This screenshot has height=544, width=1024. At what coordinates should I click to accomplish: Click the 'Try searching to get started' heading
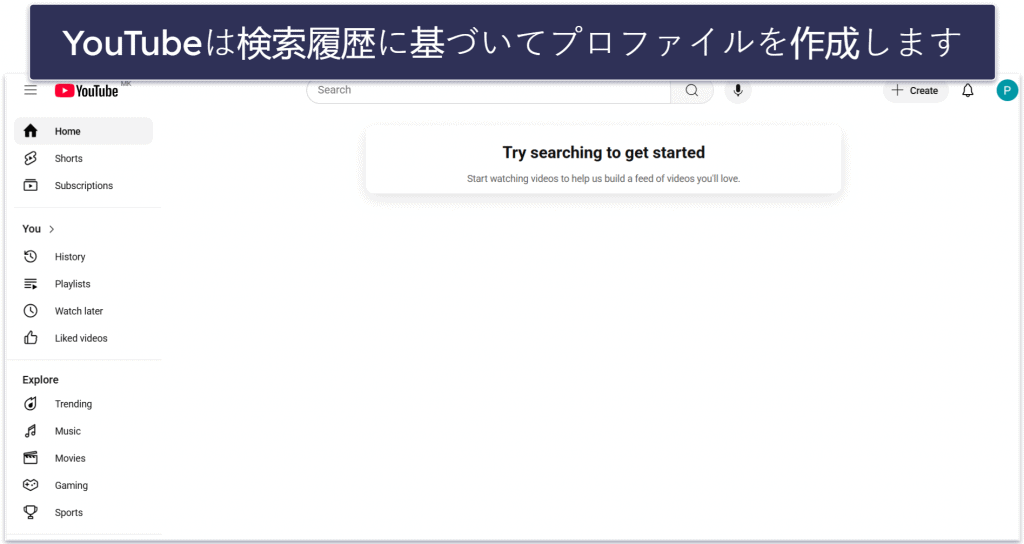pyautogui.click(x=603, y=152)
